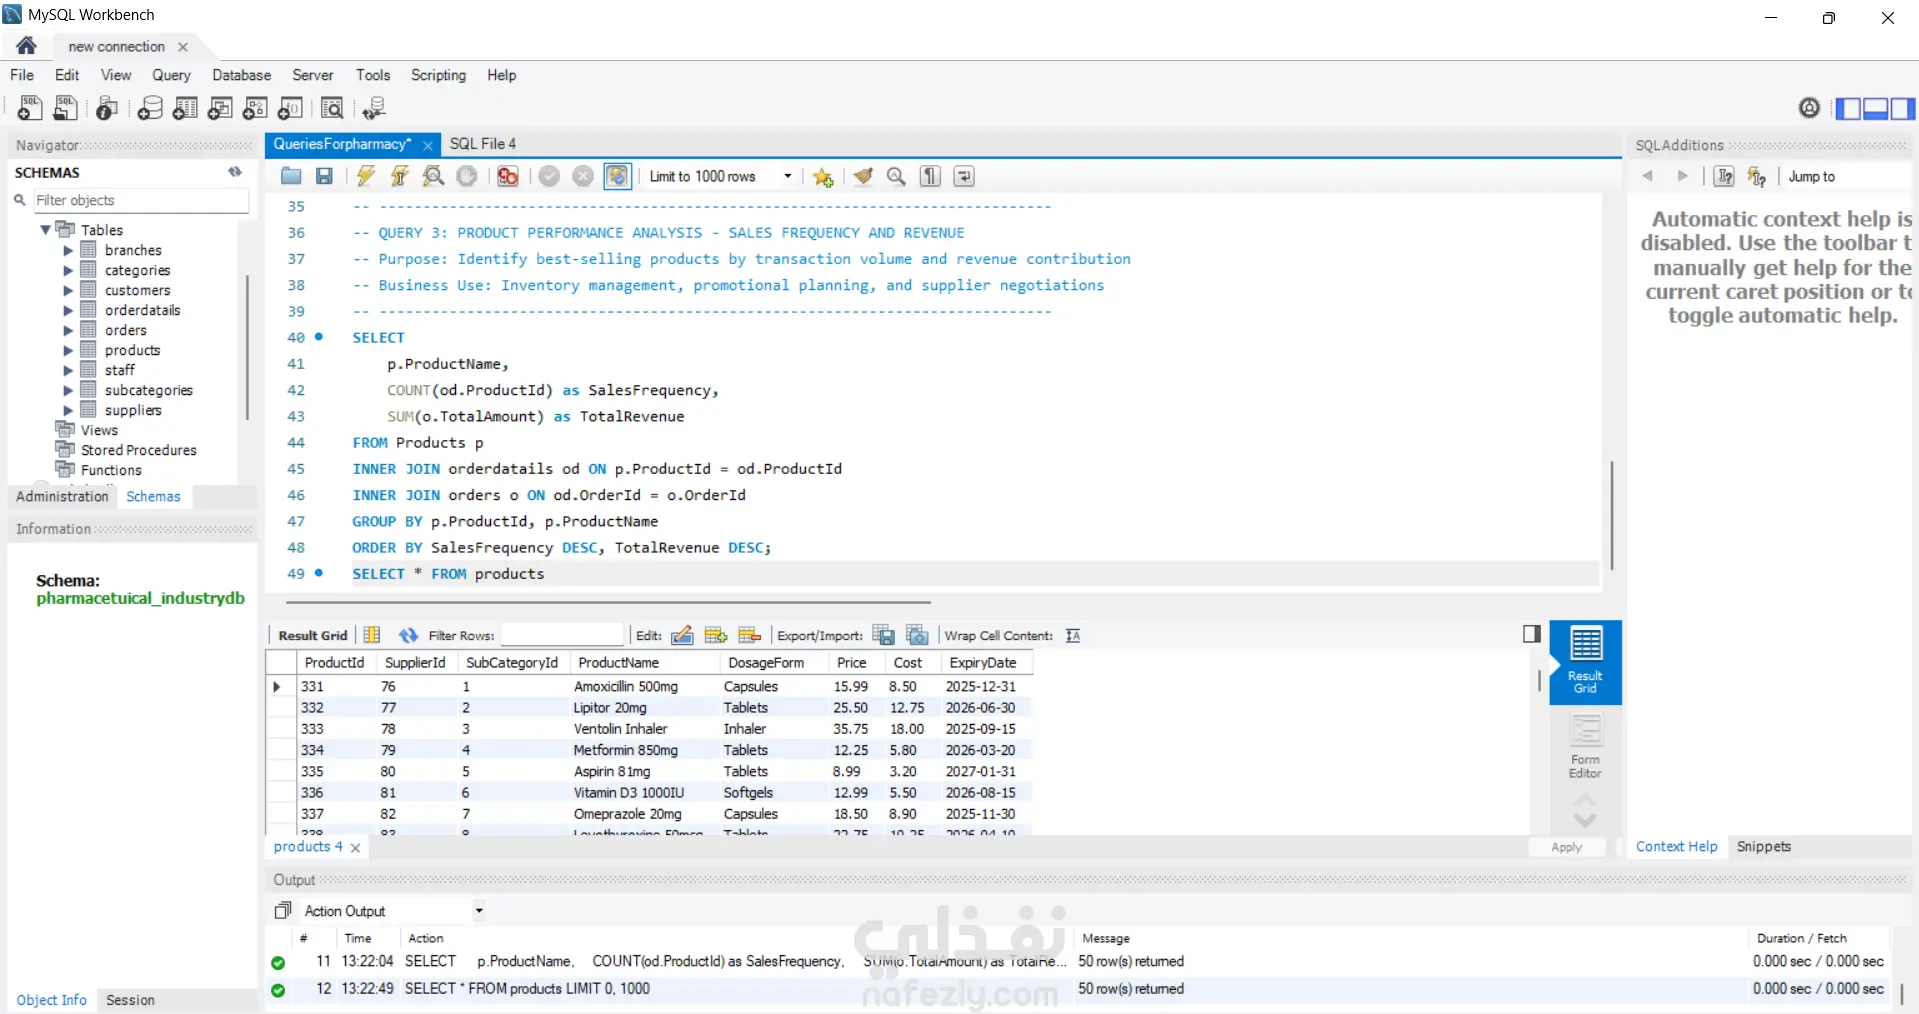The height and width of the screenshot is (1014, 1919).
Task: Create a new SQL tab from main toolbar
Action: [30, 108]
